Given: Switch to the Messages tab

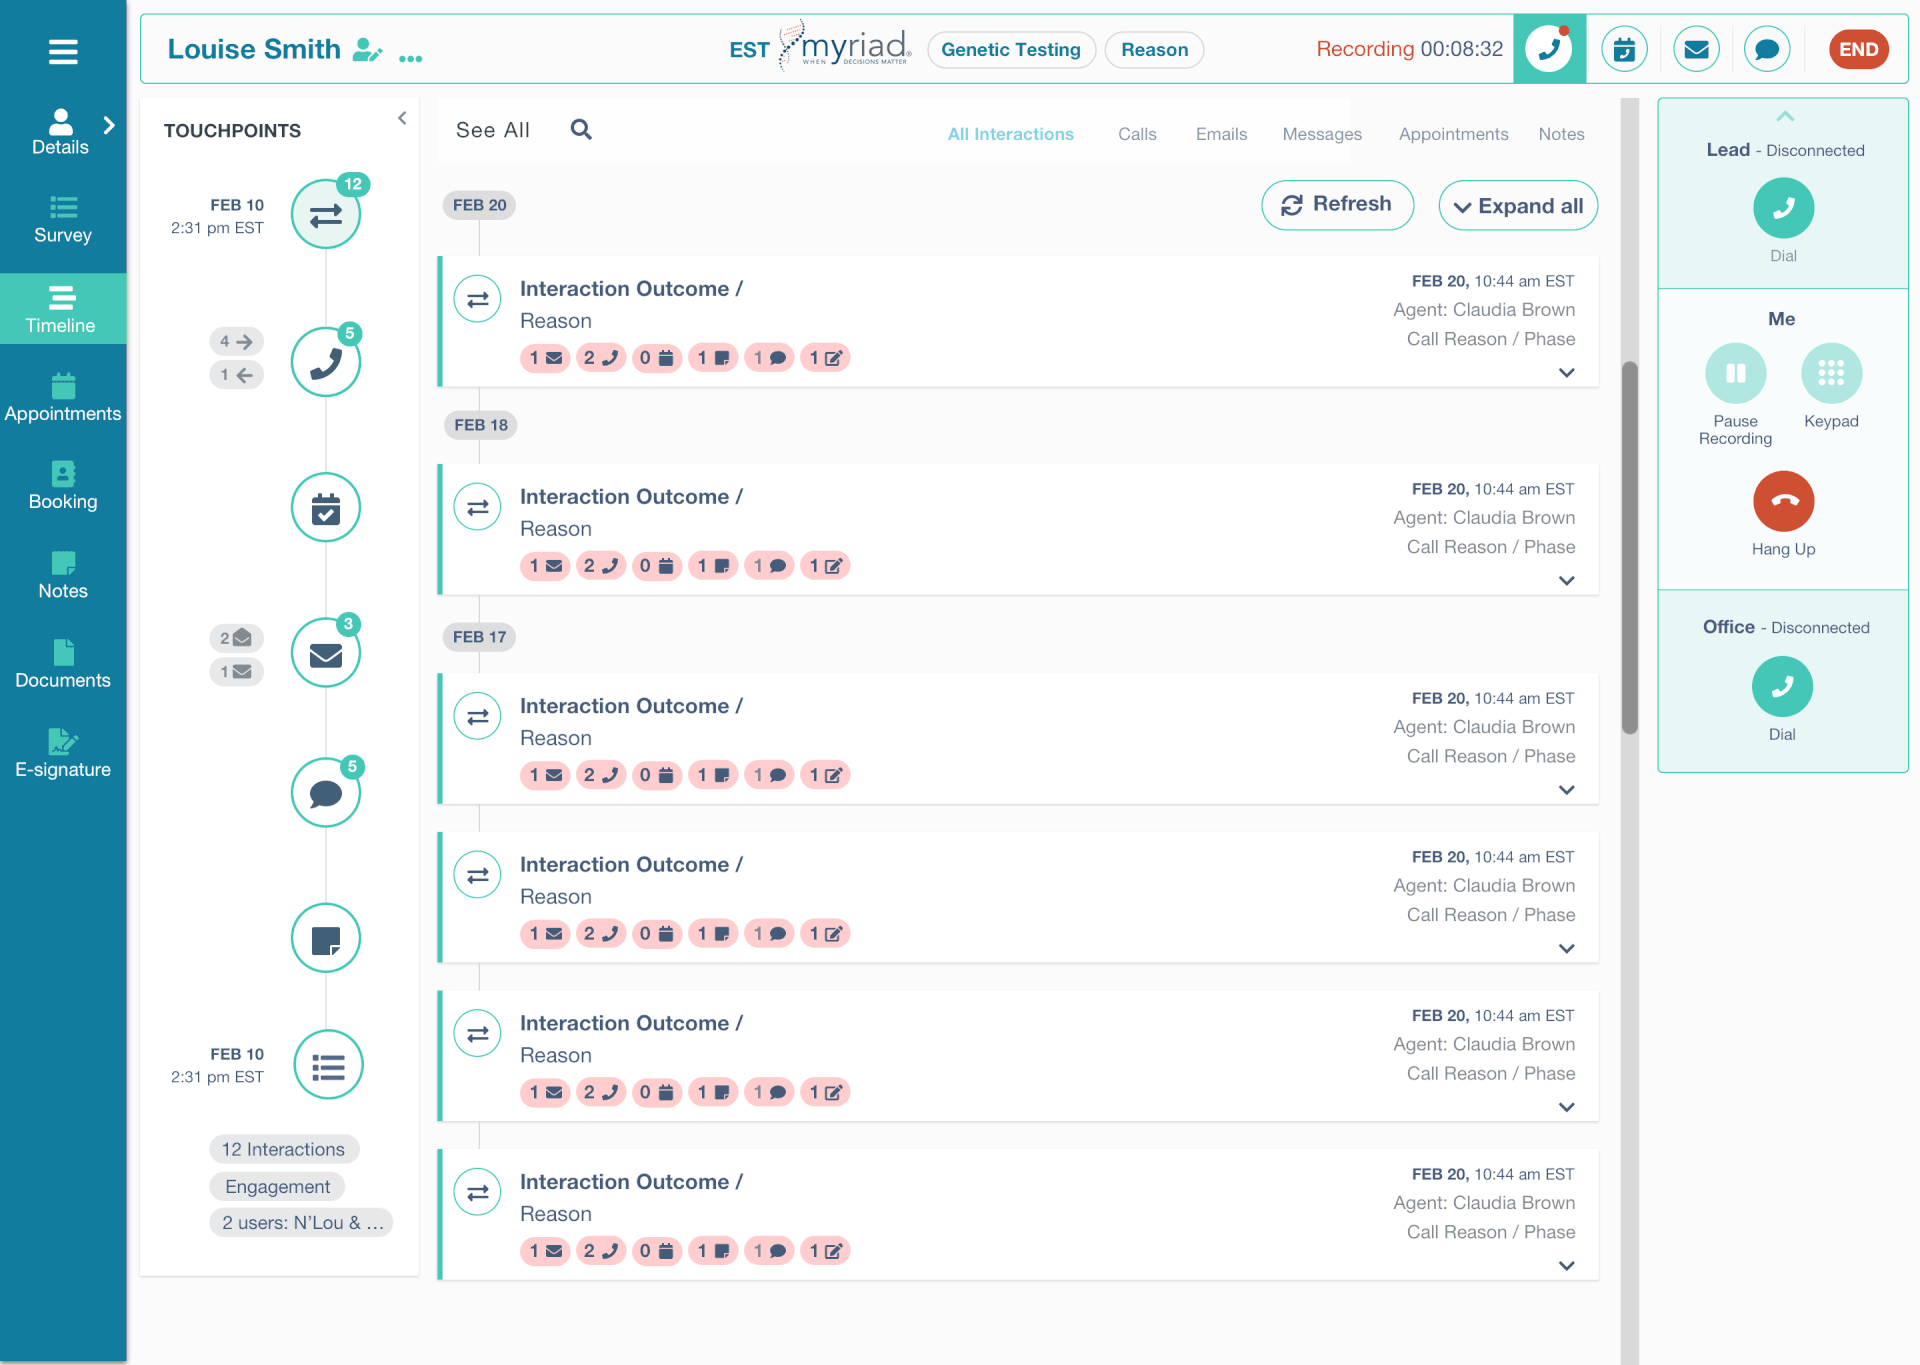Looking at the screenshot, I should (1322, 134).
